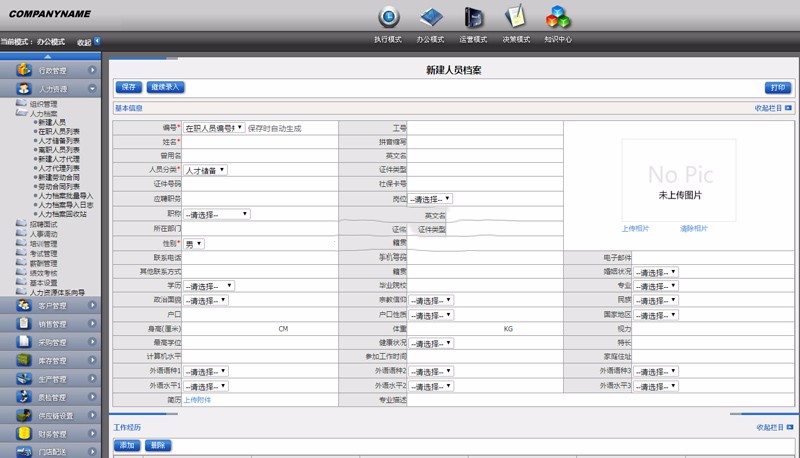This screenshot has width=800, height=458.
Task: Open the 性别 dropdown
Action: point(193,243)
